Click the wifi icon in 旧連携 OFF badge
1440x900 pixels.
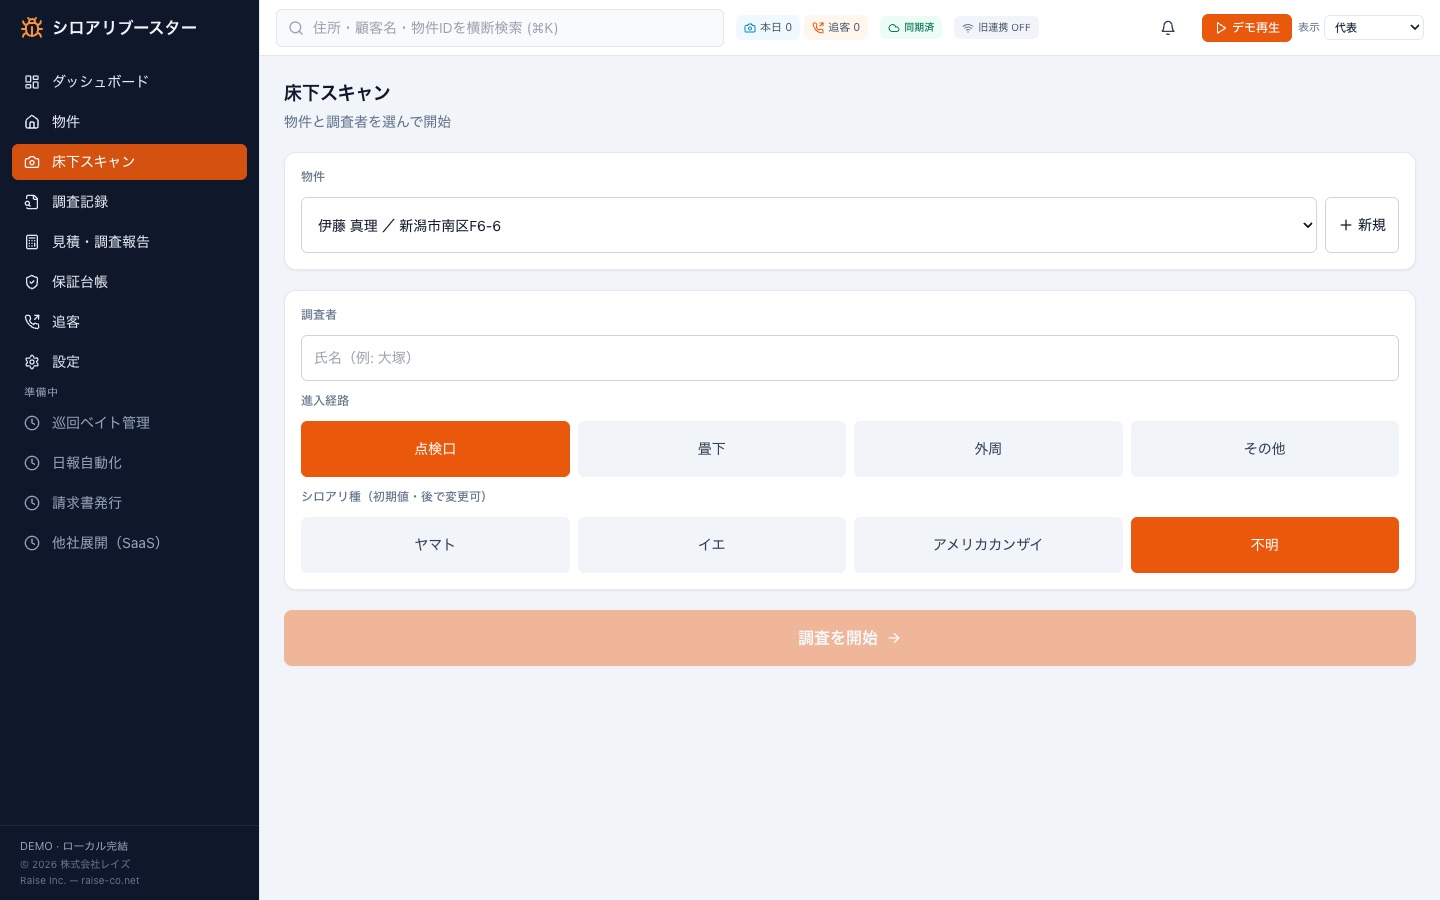pyautogui.click(x=968, y=28)
